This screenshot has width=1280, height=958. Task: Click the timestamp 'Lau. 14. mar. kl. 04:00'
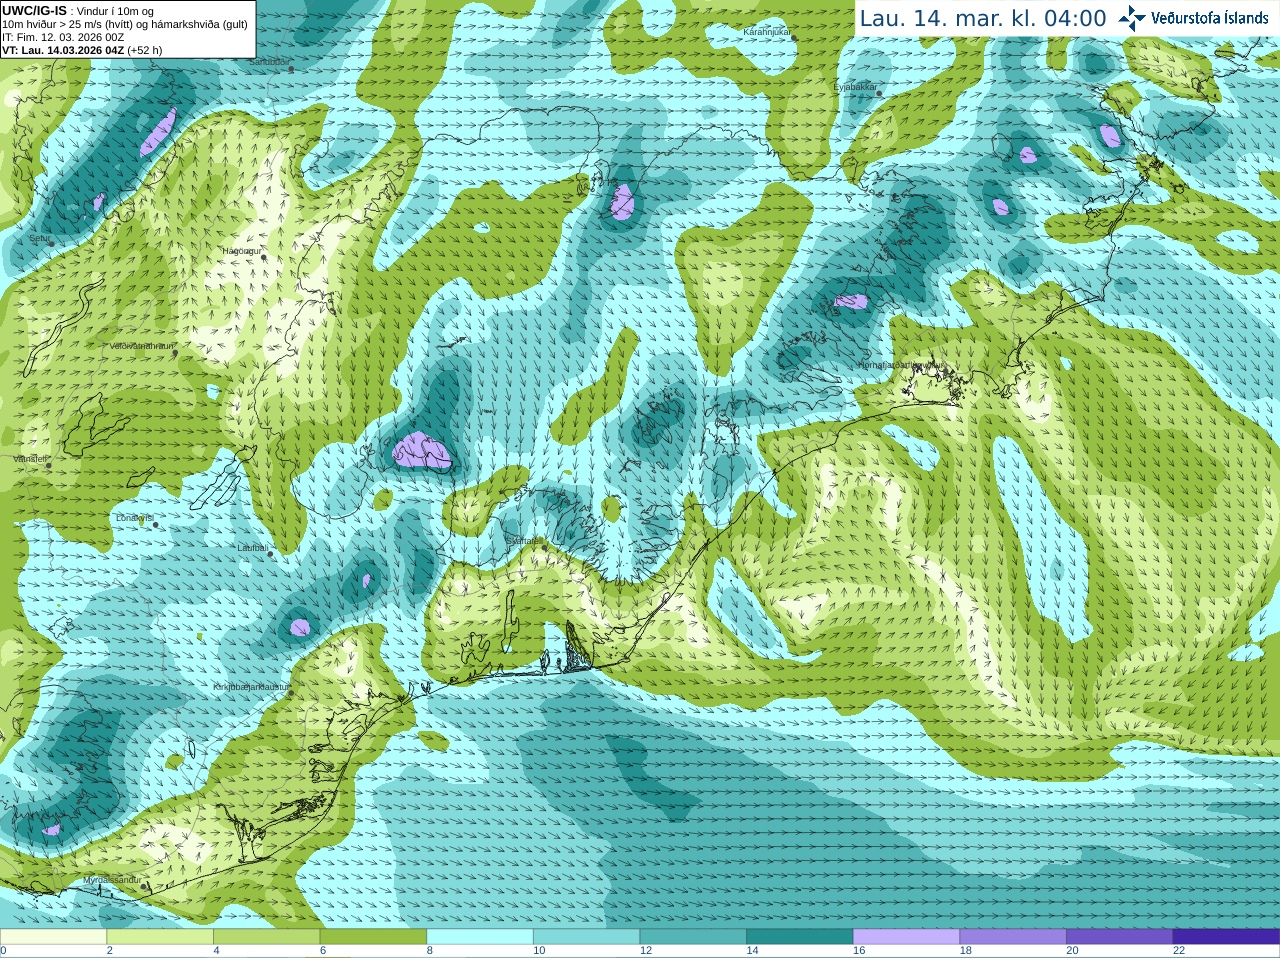tap(983, 19)
